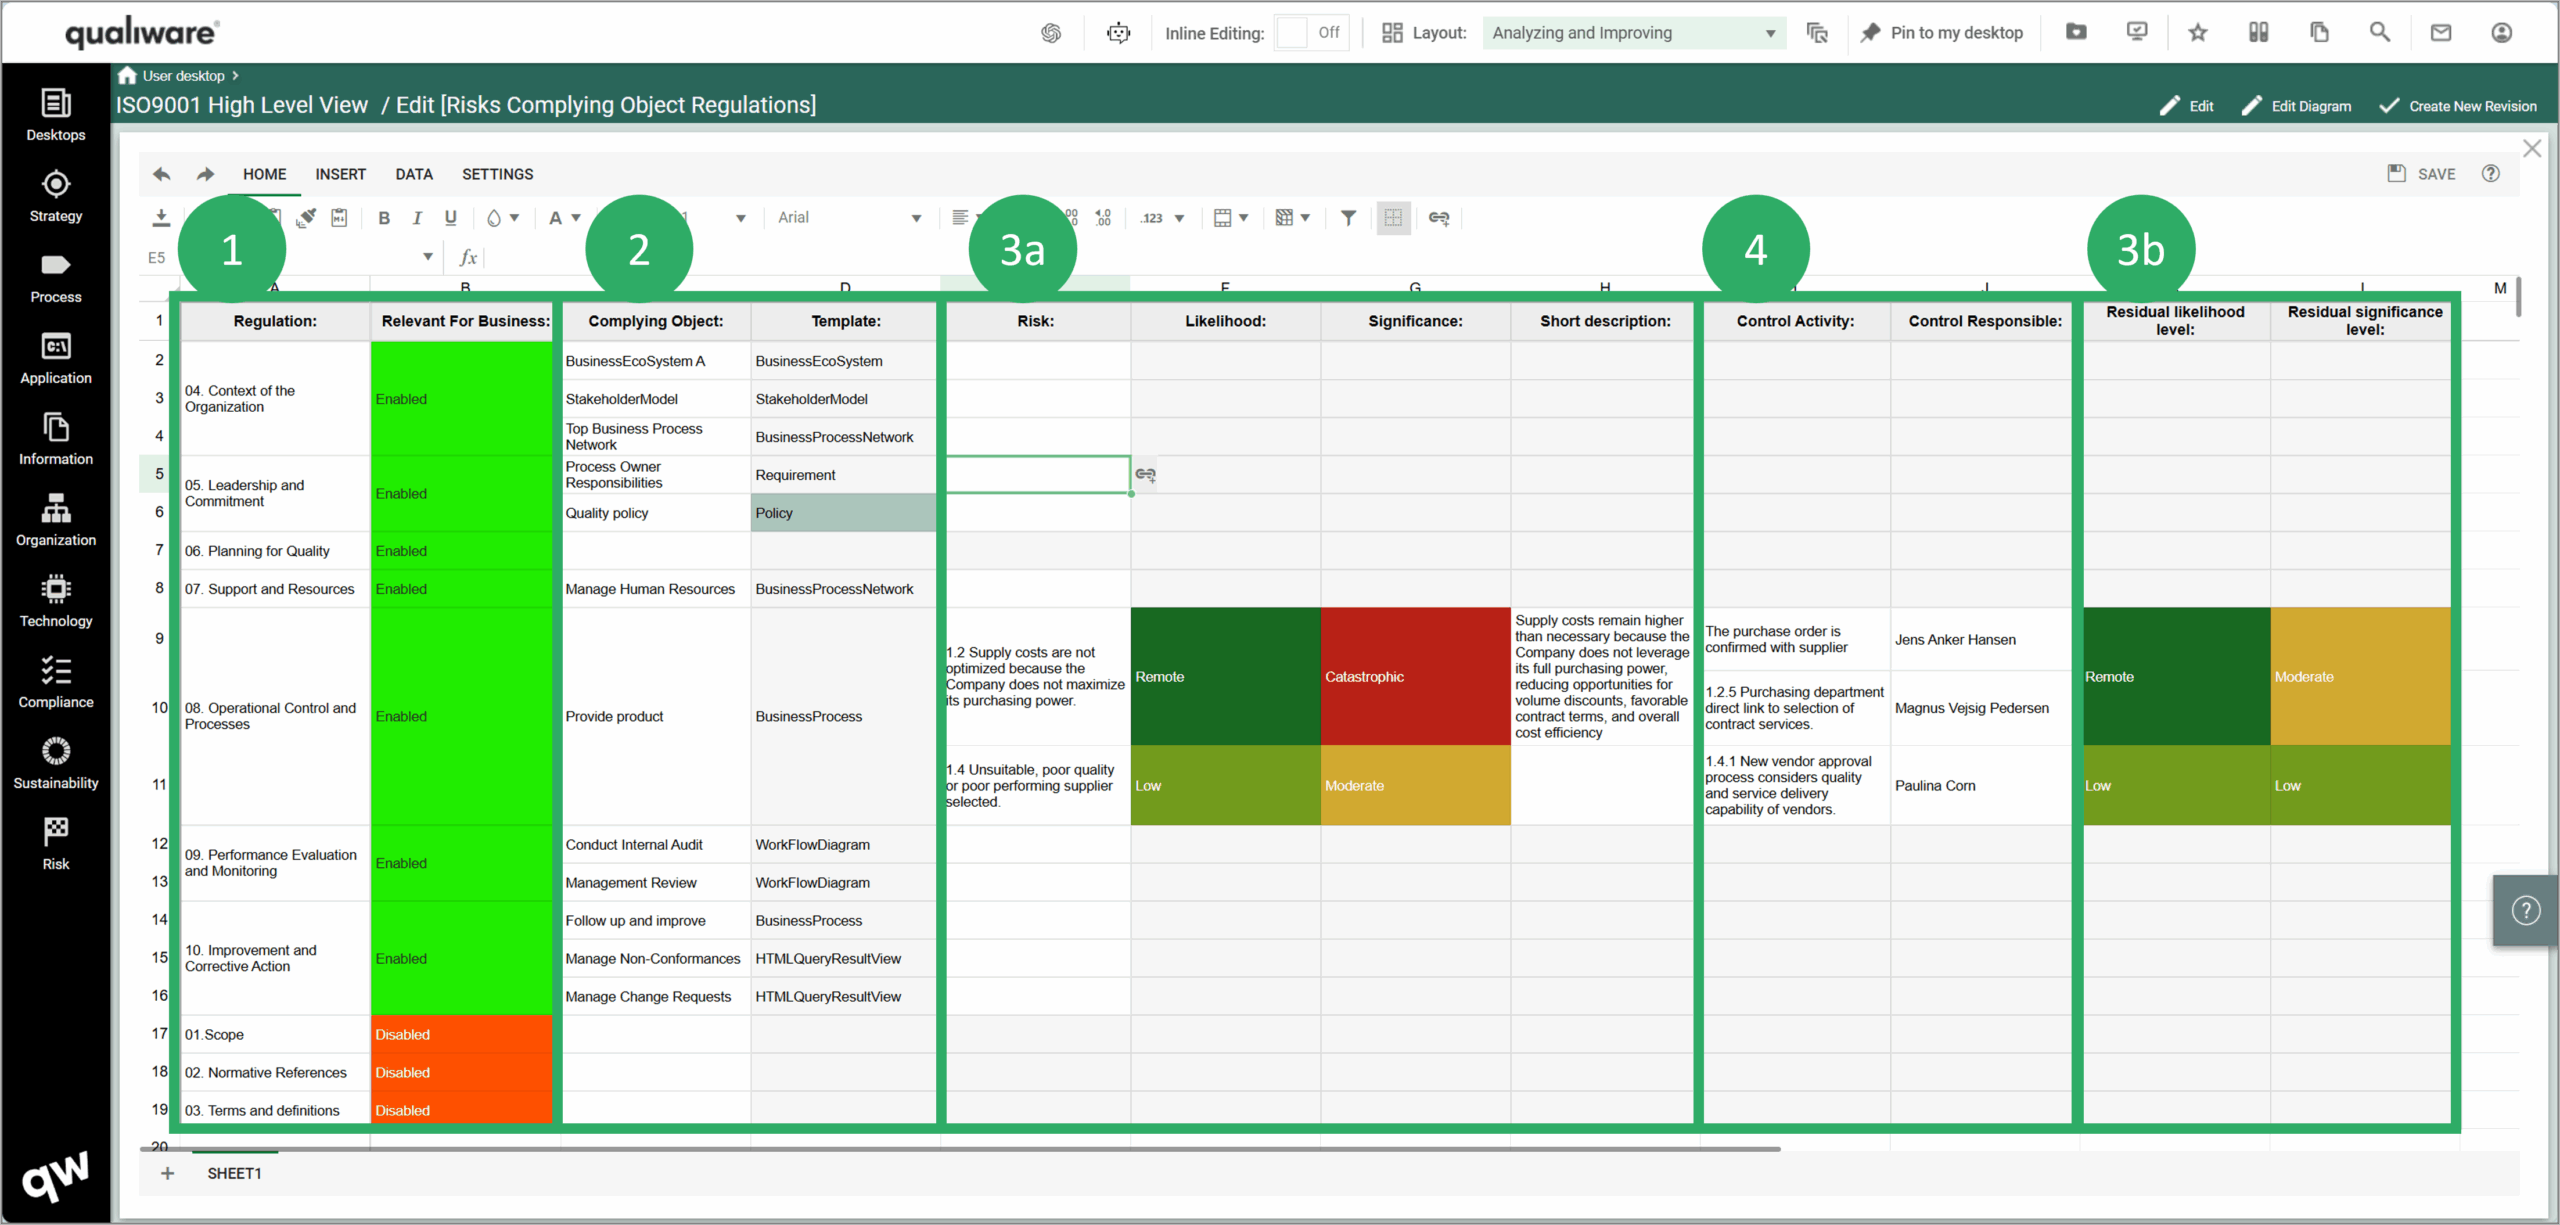2560x1225 pixels.
Task: Click the Edit Diagram button
Action: 2297,105
